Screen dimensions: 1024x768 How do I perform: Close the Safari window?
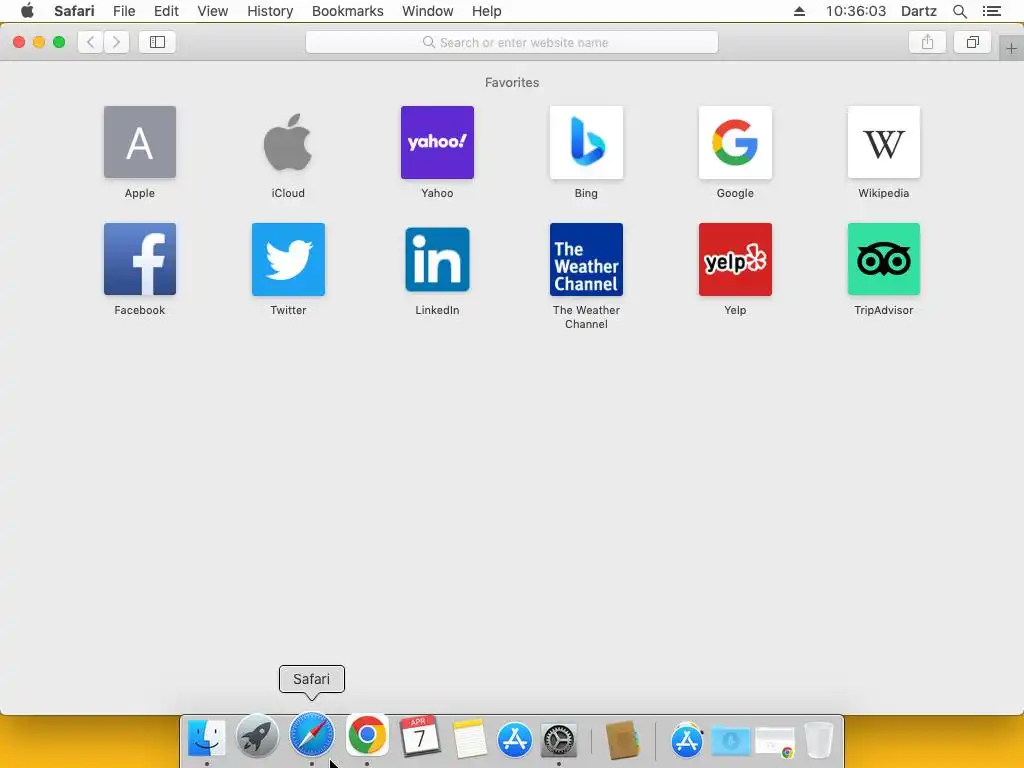coord(19,42)
